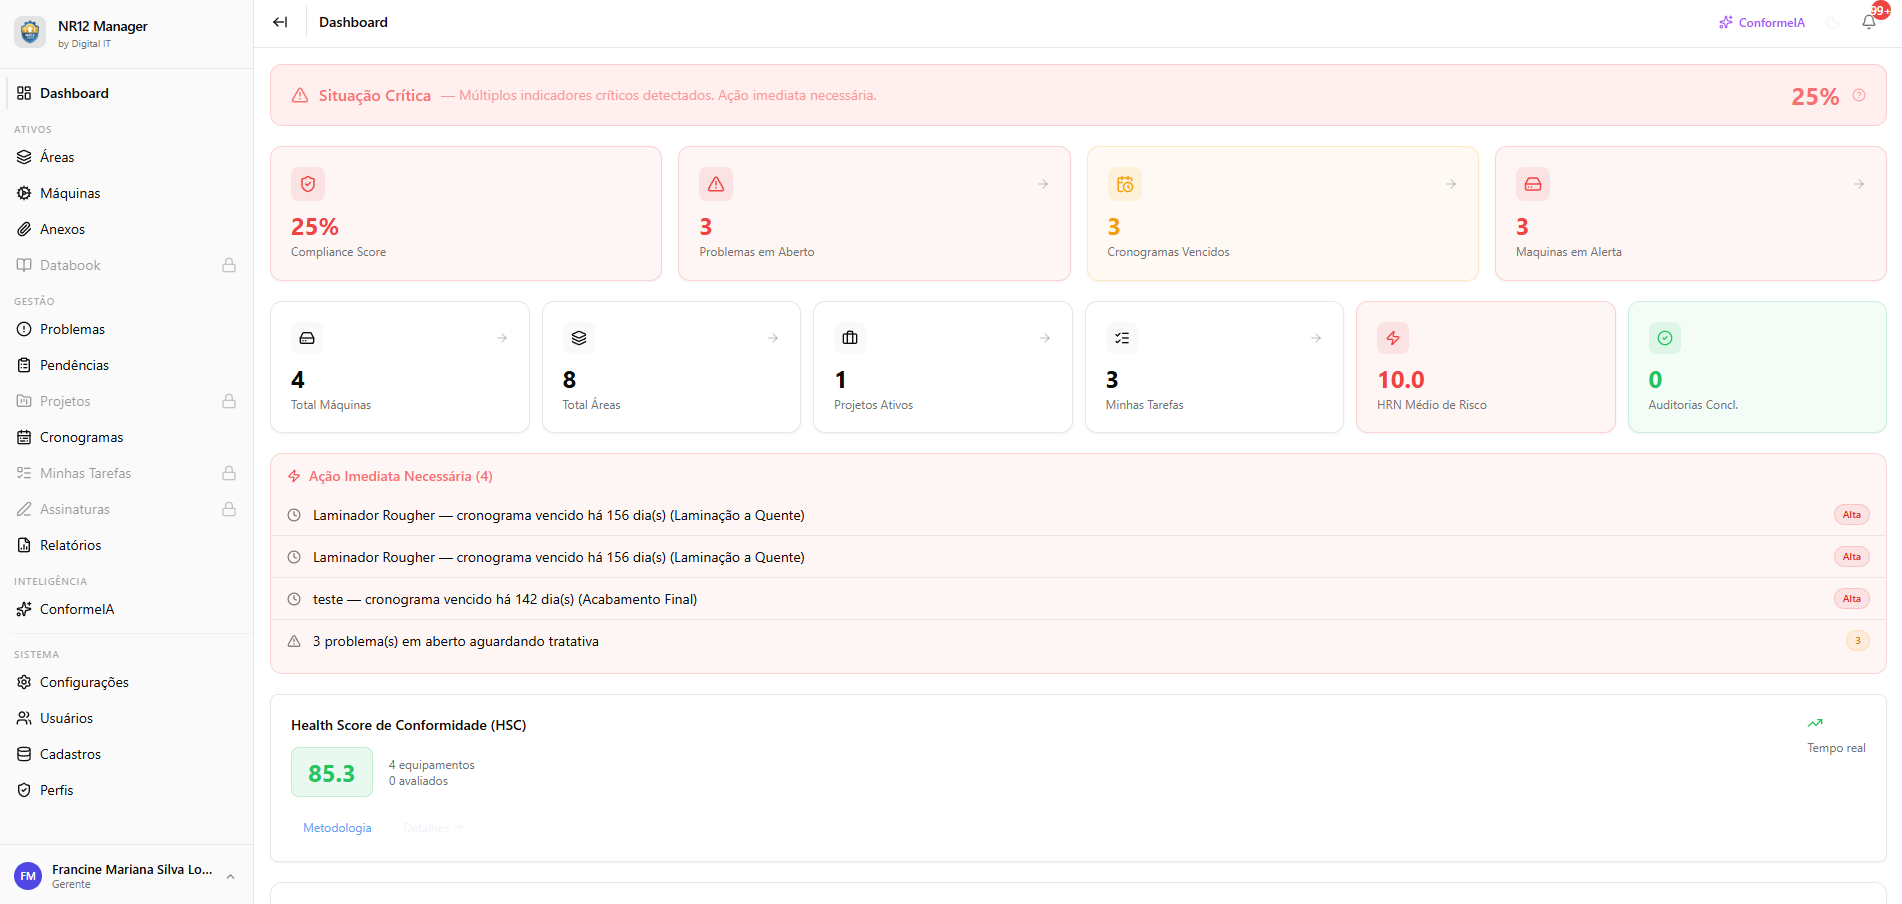Viewport: 1902px width, 904px height.
Task: Open Pendências in the sidebar
Action: pos(127,365)
